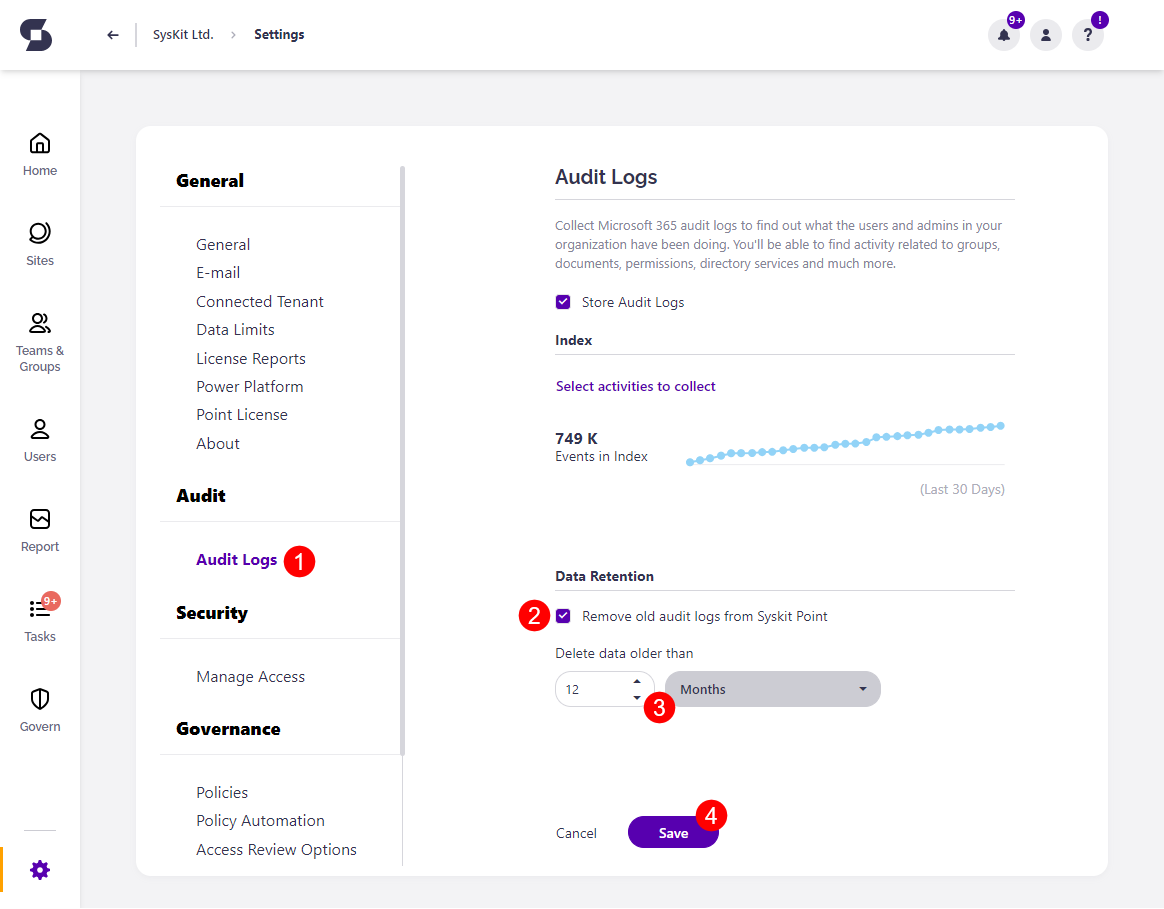Click the help question mark icon
The height and width of the screenshot is (909, 1164).
(x=1087, y=34)
